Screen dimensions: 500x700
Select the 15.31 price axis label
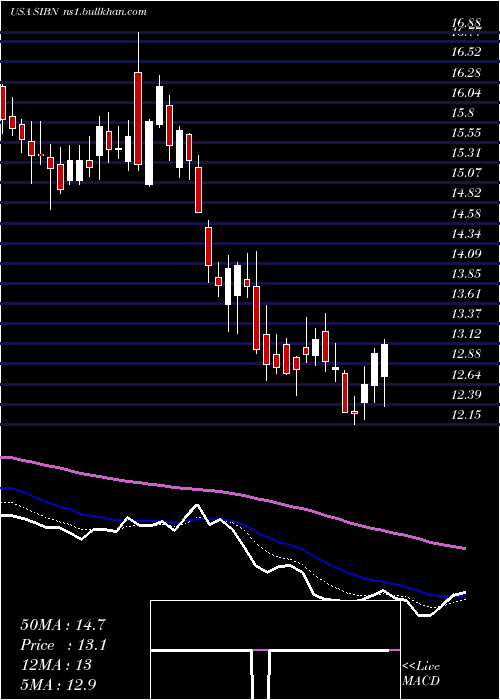(466, 153)
